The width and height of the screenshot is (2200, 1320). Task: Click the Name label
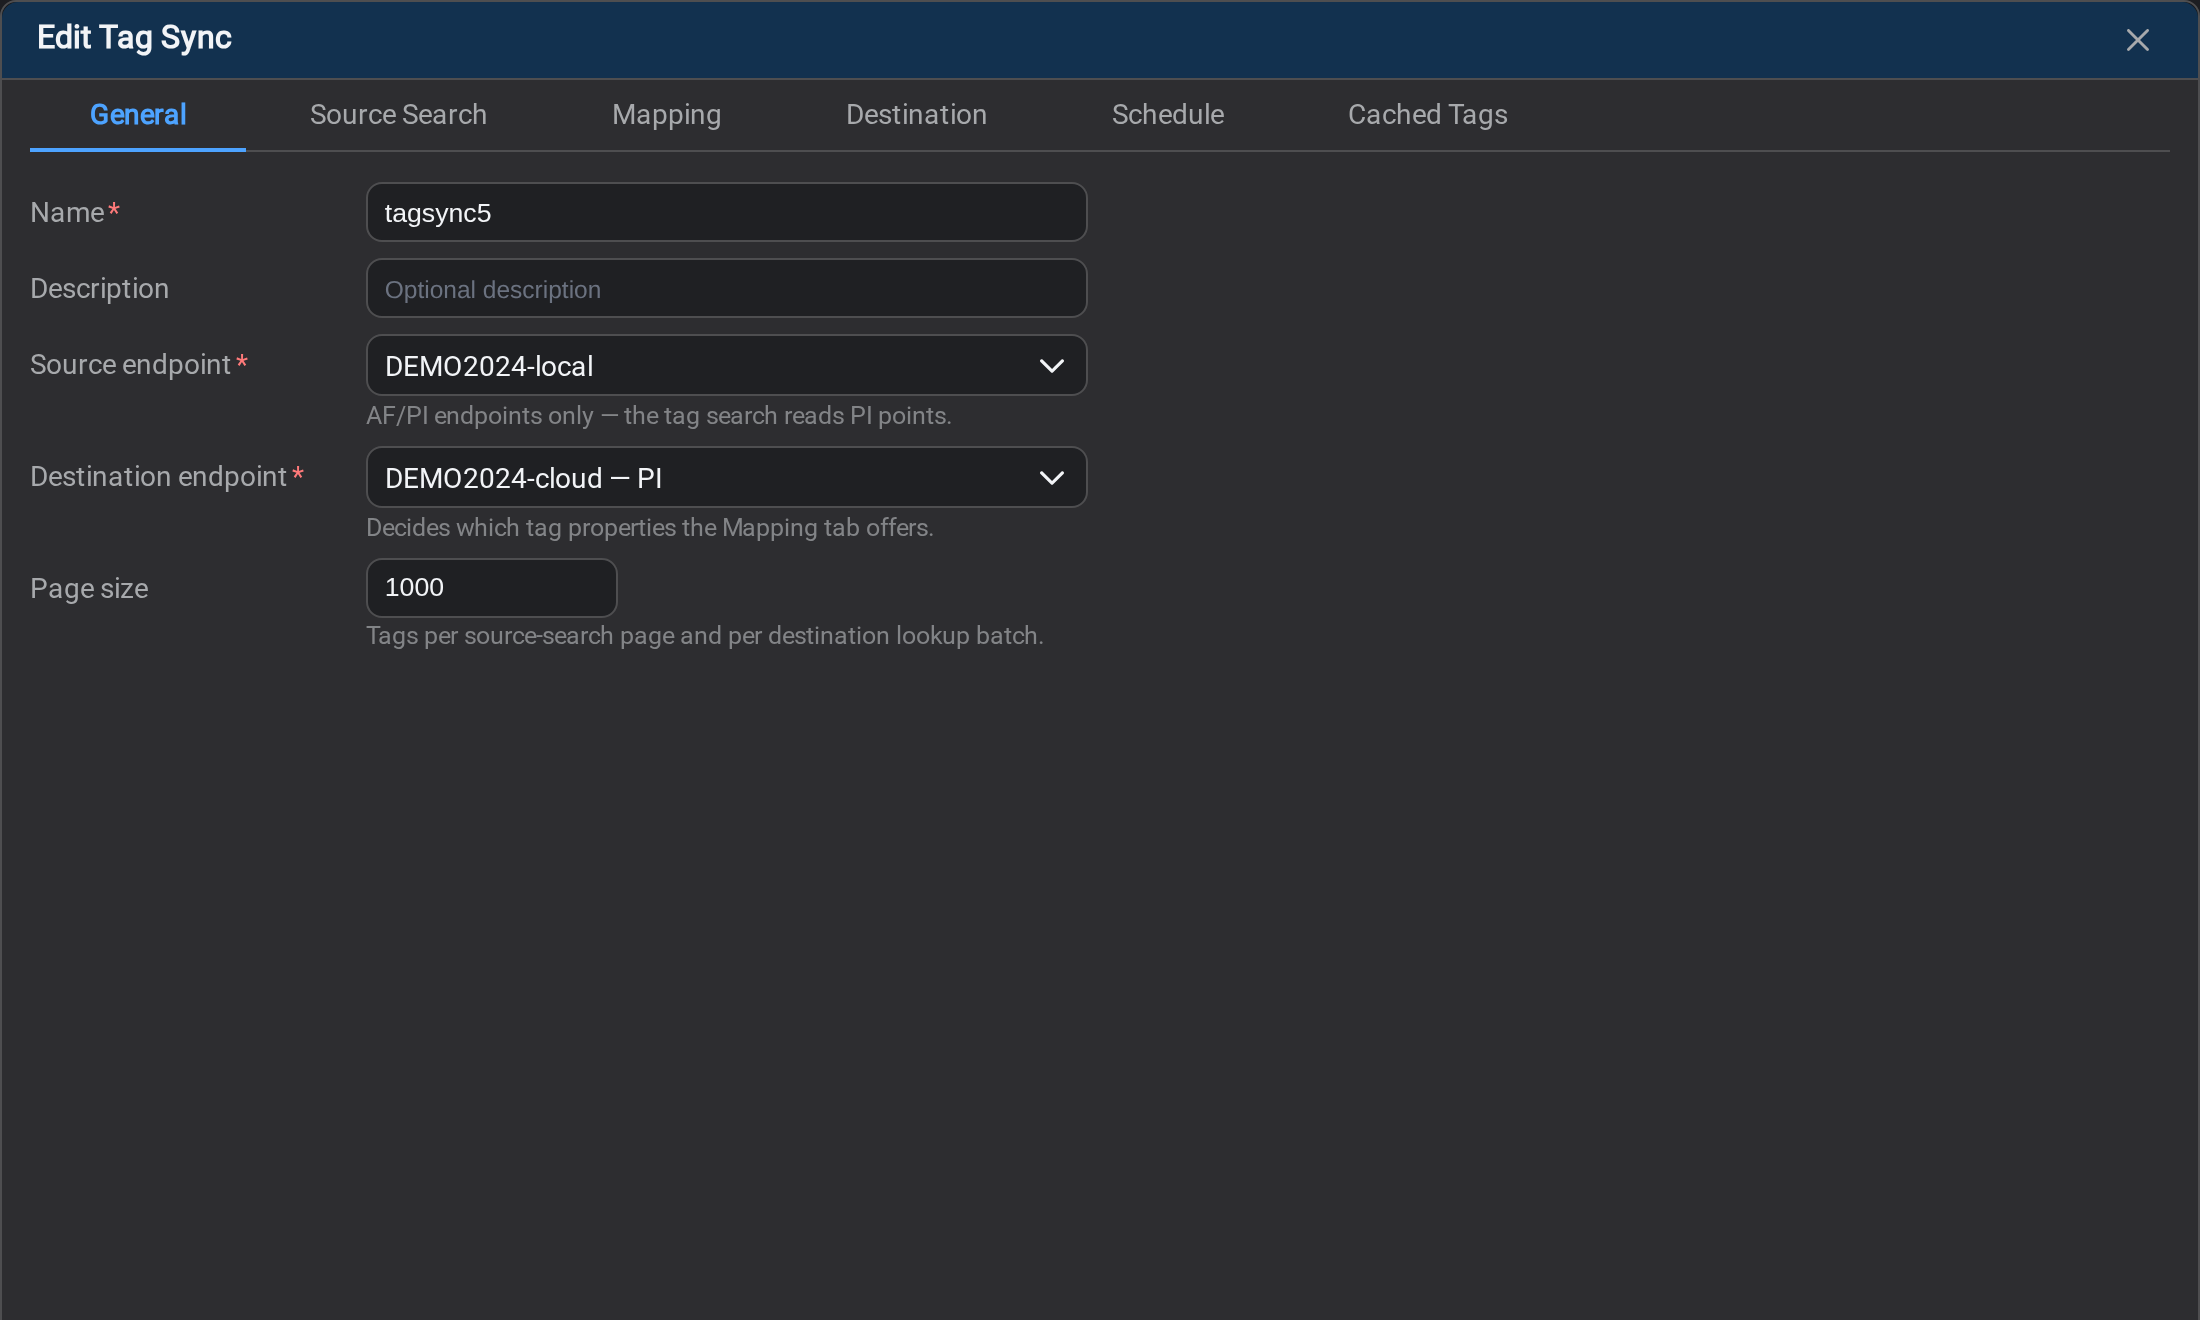(67, 213)
